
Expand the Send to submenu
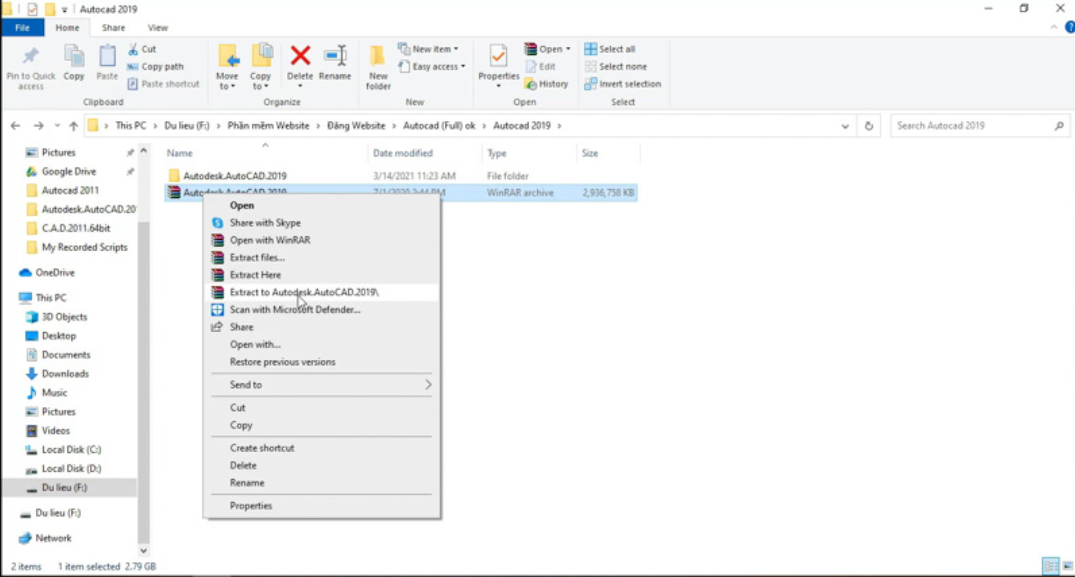pyautogui.click(x=322, y=385)
